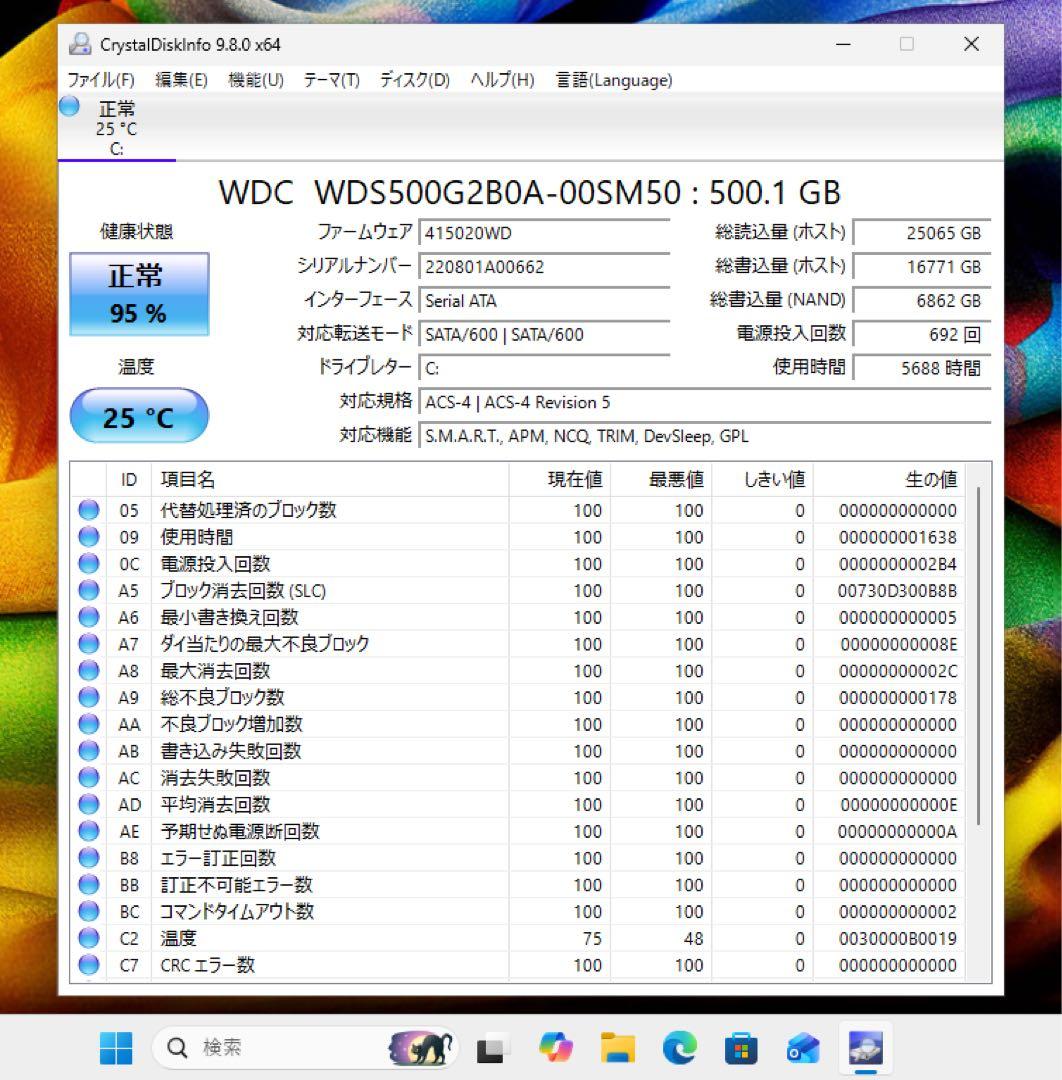Open the テーマ(T) menu
The height and width of the screenshot is (1080, 1062).
click(x=331, y=80)
